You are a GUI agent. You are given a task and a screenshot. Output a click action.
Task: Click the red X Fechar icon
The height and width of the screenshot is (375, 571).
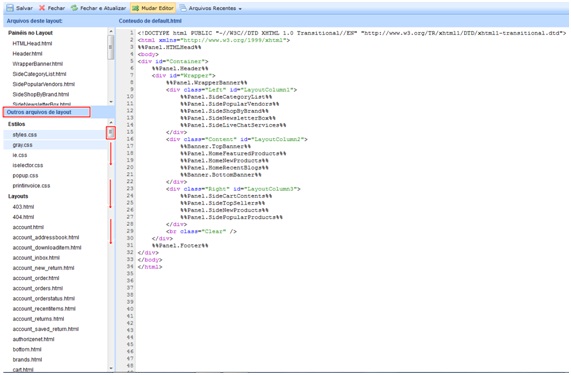click(42, 8)
